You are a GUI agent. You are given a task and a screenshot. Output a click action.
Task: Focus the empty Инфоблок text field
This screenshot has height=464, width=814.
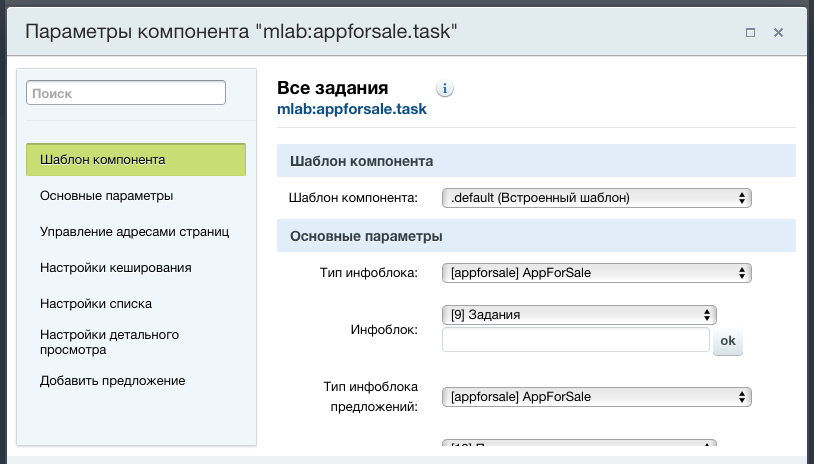coord(576,340)
